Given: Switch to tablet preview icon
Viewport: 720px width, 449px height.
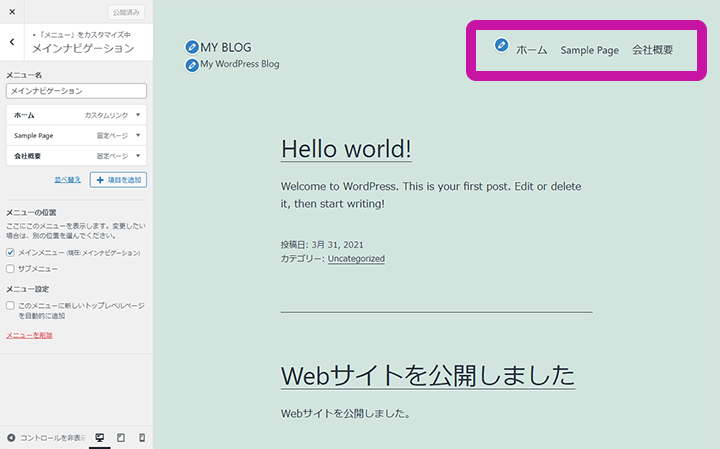Looking at the screenshot, I should [x=121, y=438].
